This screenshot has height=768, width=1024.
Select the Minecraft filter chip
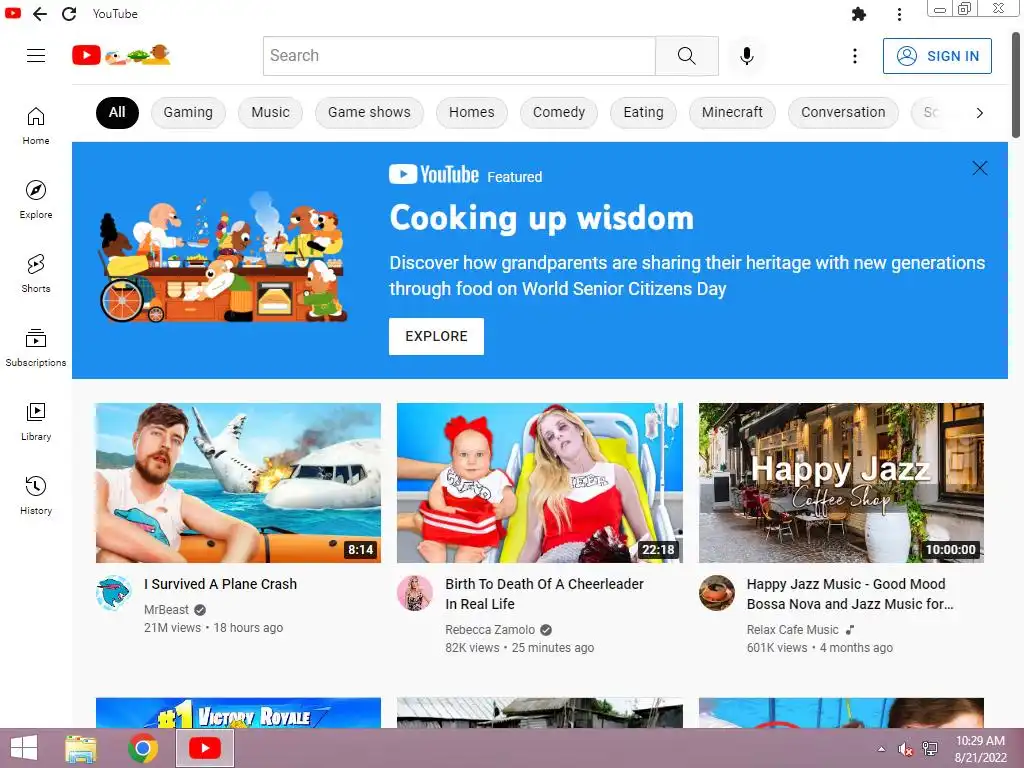[x=732, y=112]
